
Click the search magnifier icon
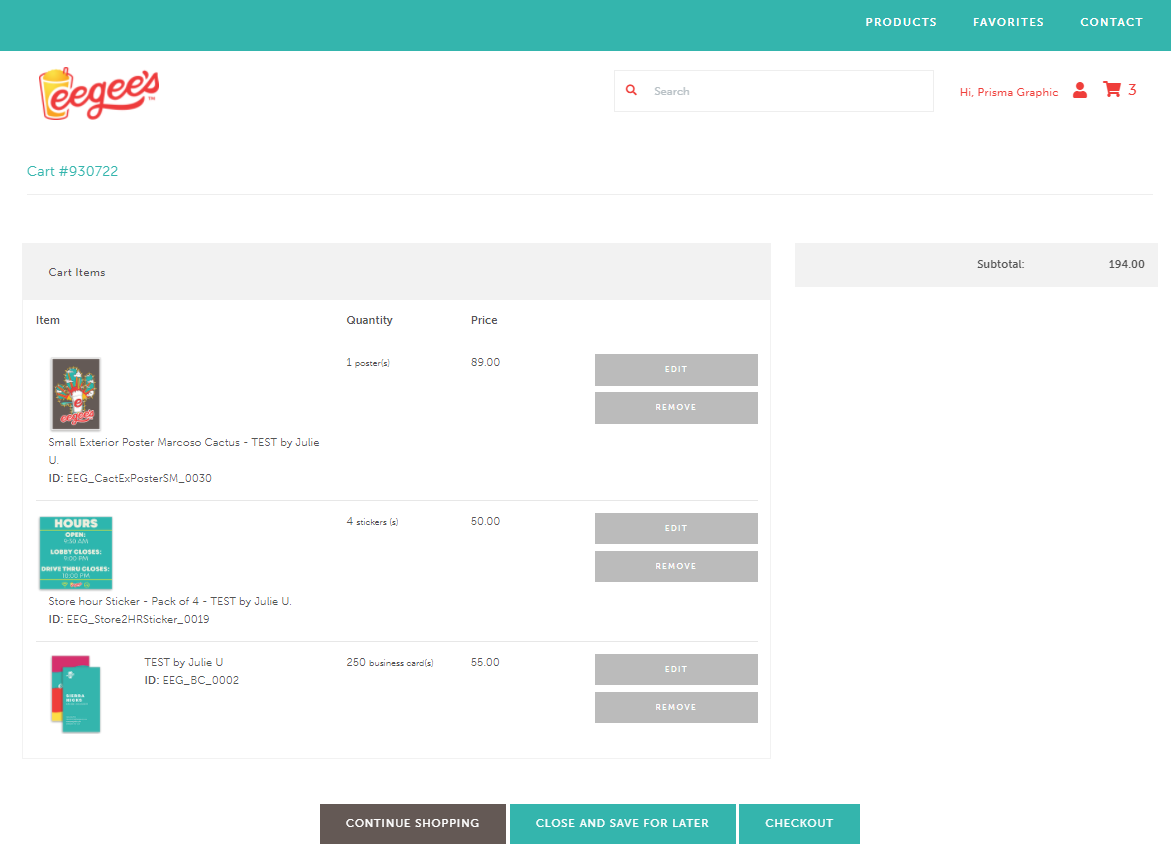coord(631,90)
